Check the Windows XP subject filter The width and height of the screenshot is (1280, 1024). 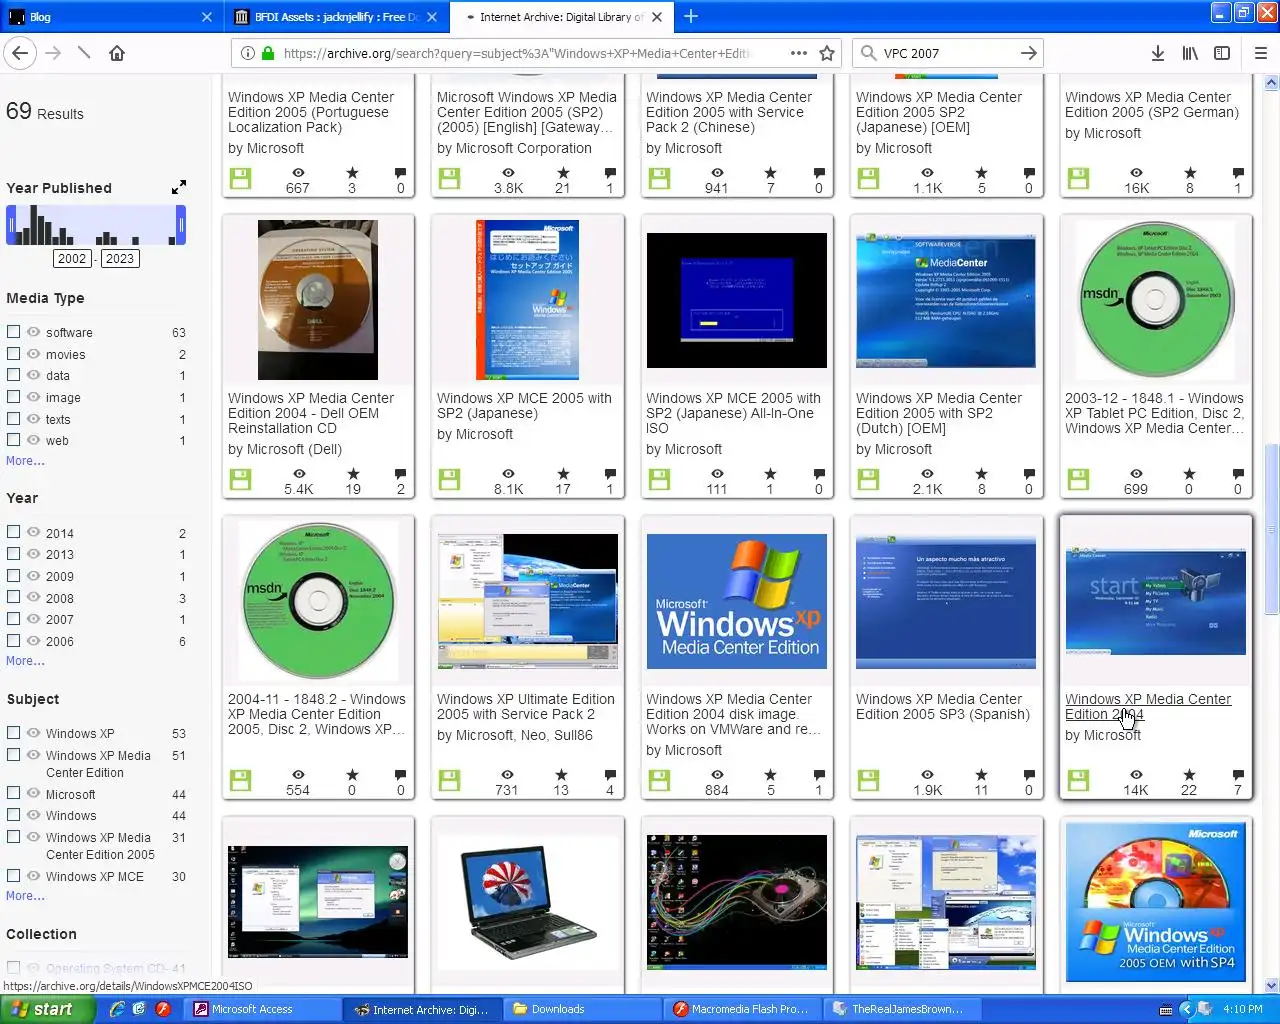(14, 733)
